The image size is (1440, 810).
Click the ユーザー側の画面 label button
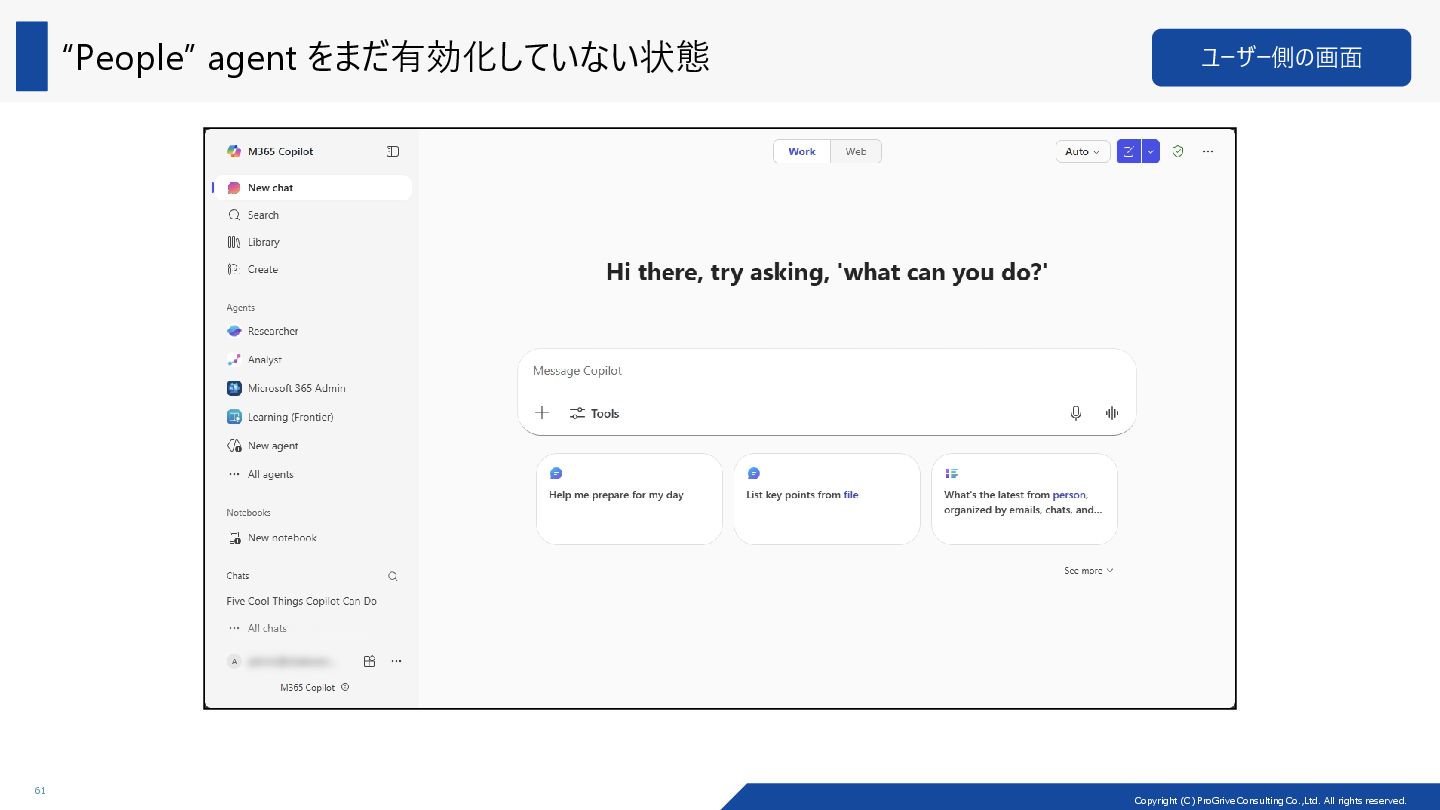pos(1281,57)
